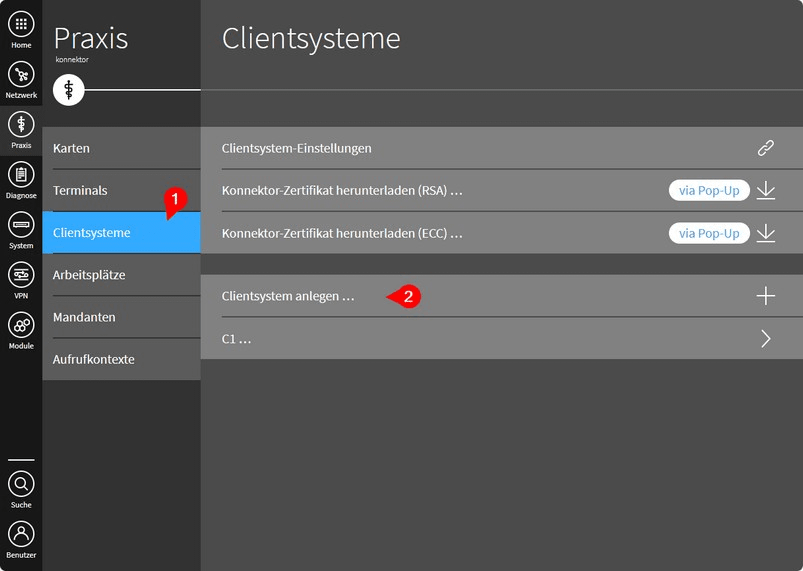Image resolution: width=803 pixels, height=571 pixels.
Task: Open the Home icon in sidebar
Action: (x=21, y=25)
